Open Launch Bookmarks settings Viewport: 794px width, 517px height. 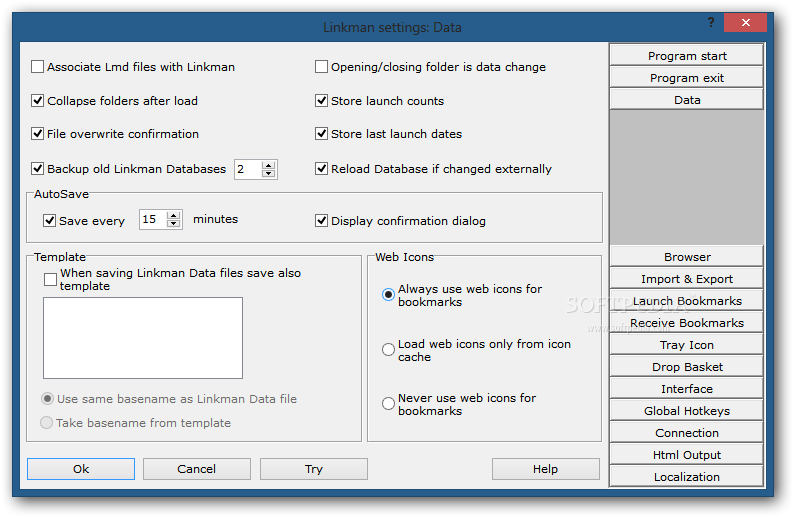point(687,301)
